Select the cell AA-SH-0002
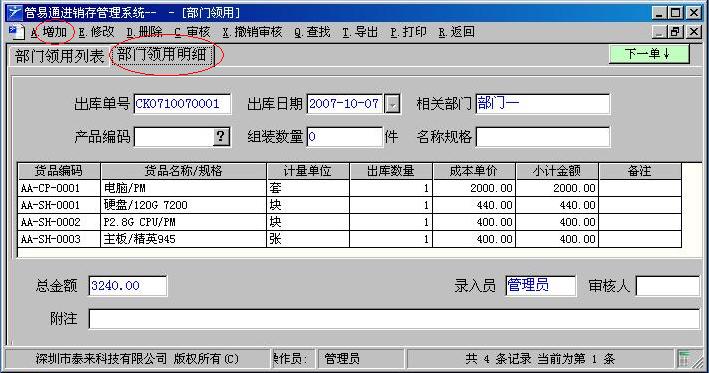The height and width of the screenshot is (373, 709). tap(59, 222)
